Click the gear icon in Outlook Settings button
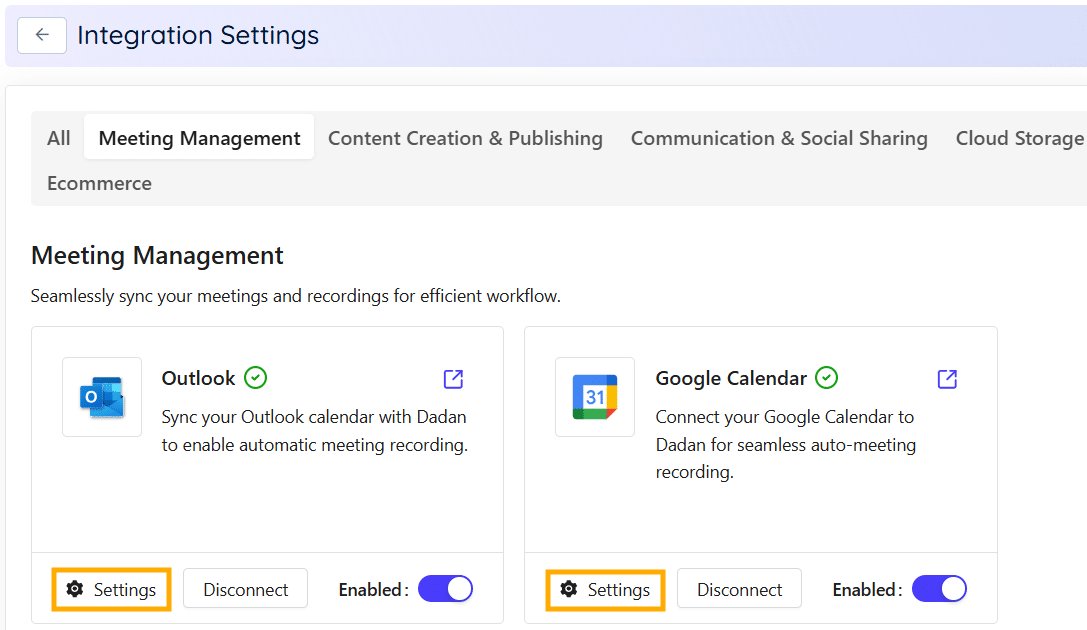1087x630 pixels. tap(74, 589)
